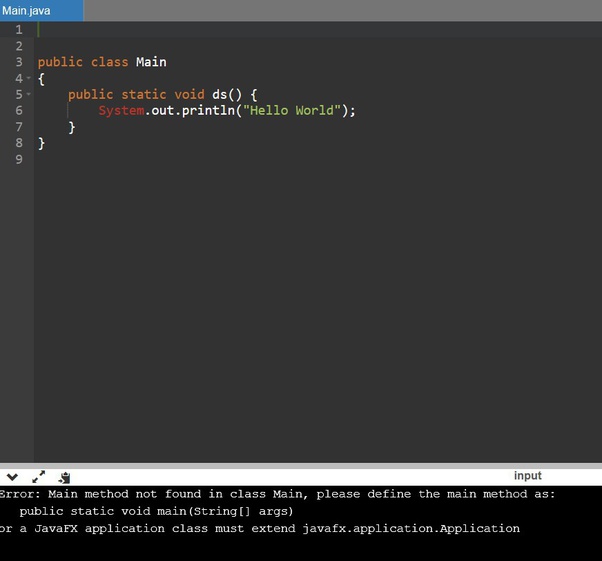Click "Error: Main method not found" console line
This screenshot has height=561, width=602.
click(277, 494)
